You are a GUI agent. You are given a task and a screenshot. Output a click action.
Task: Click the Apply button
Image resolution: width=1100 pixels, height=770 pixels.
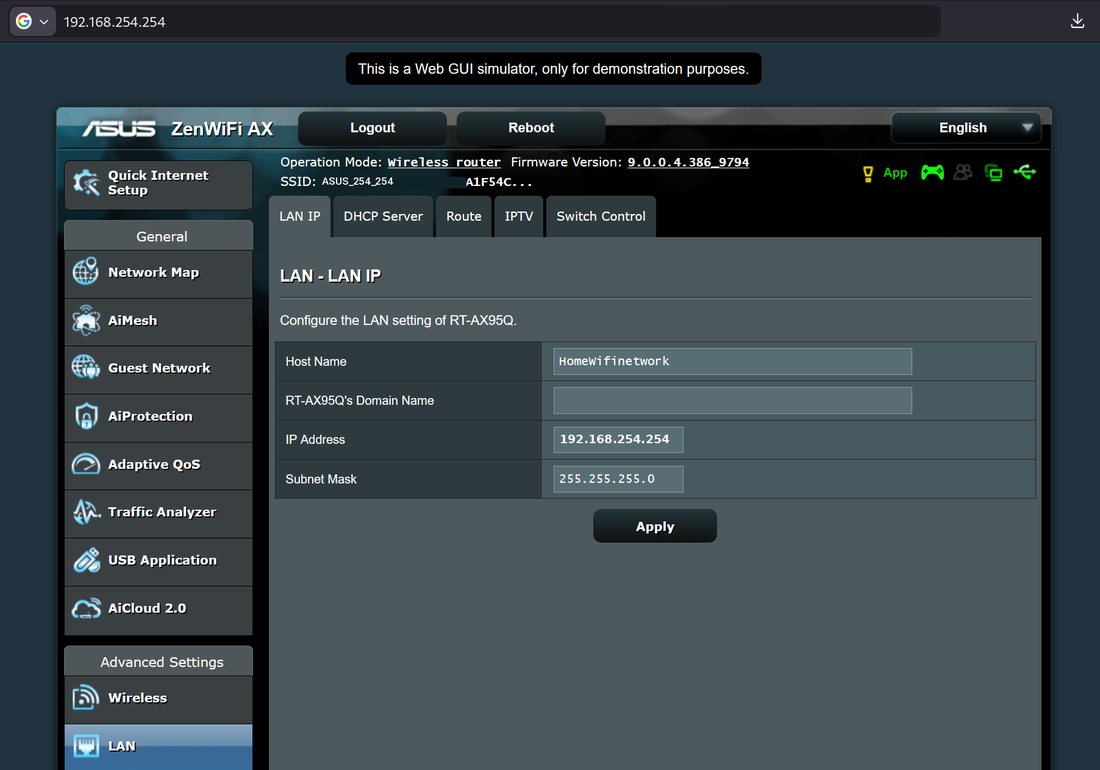[x=655, y=526]
